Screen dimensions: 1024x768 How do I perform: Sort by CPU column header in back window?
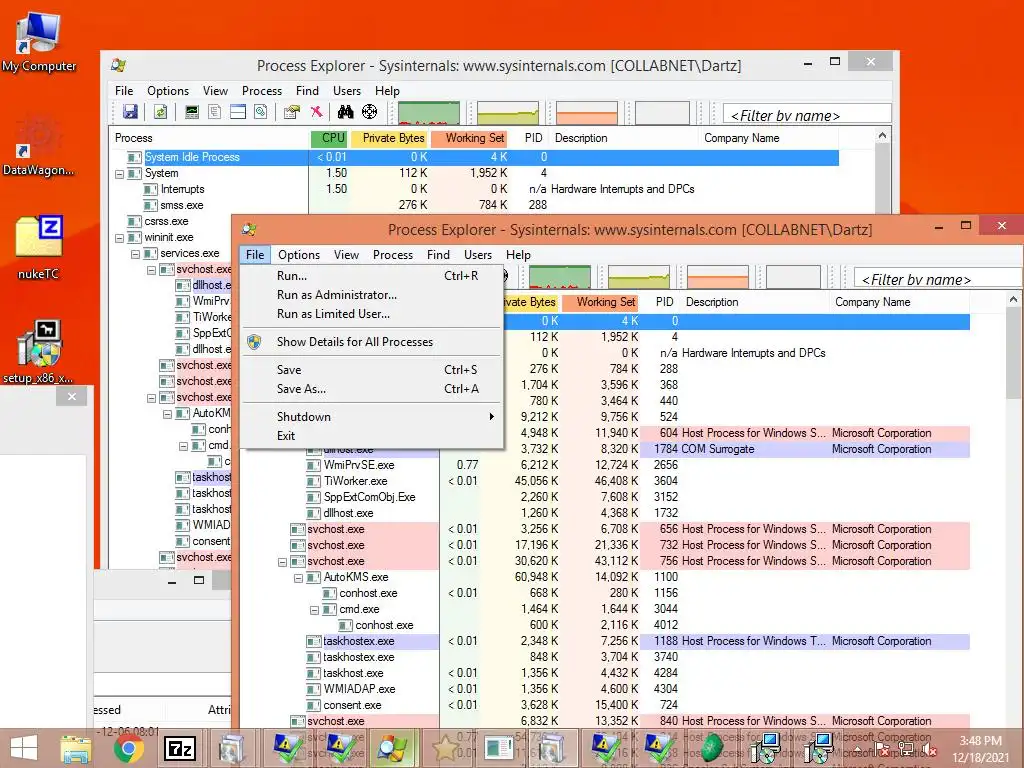[x=330, y=138]
